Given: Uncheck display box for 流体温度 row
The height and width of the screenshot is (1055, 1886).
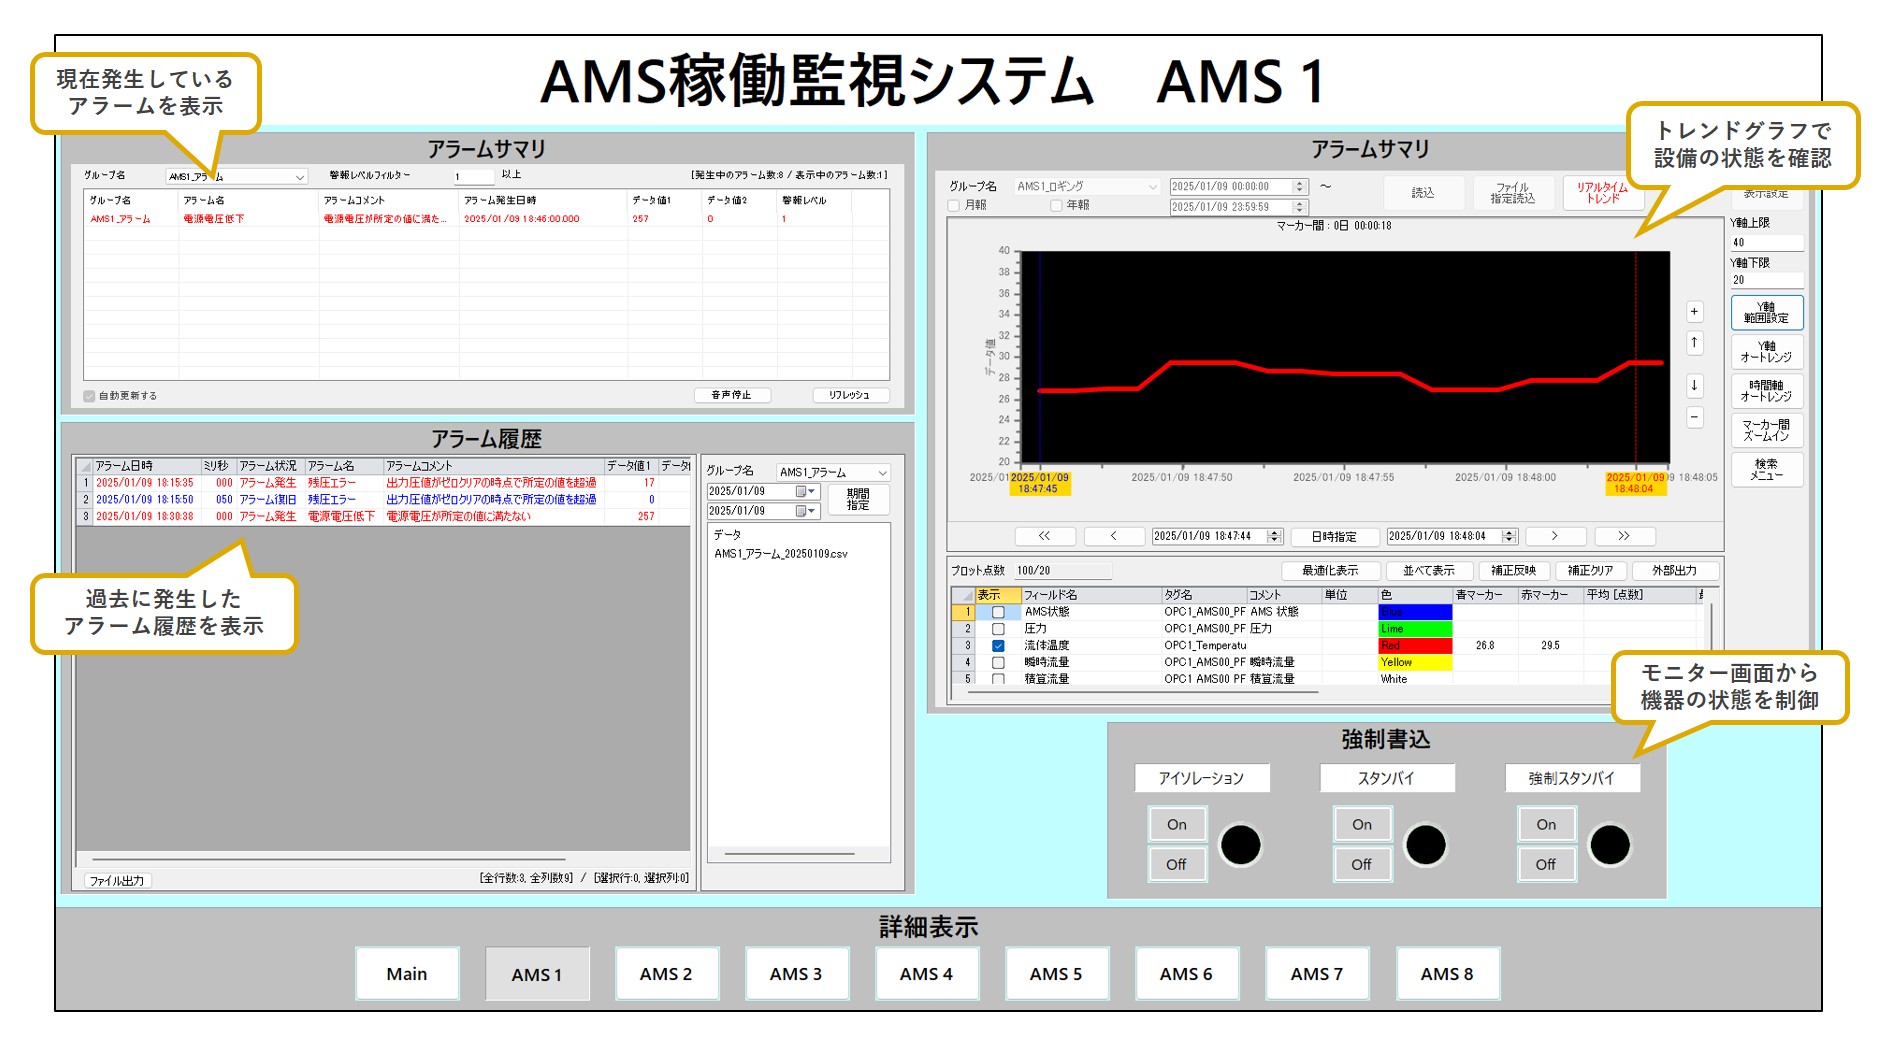Looking at the screenshot, I should [998, 646].
